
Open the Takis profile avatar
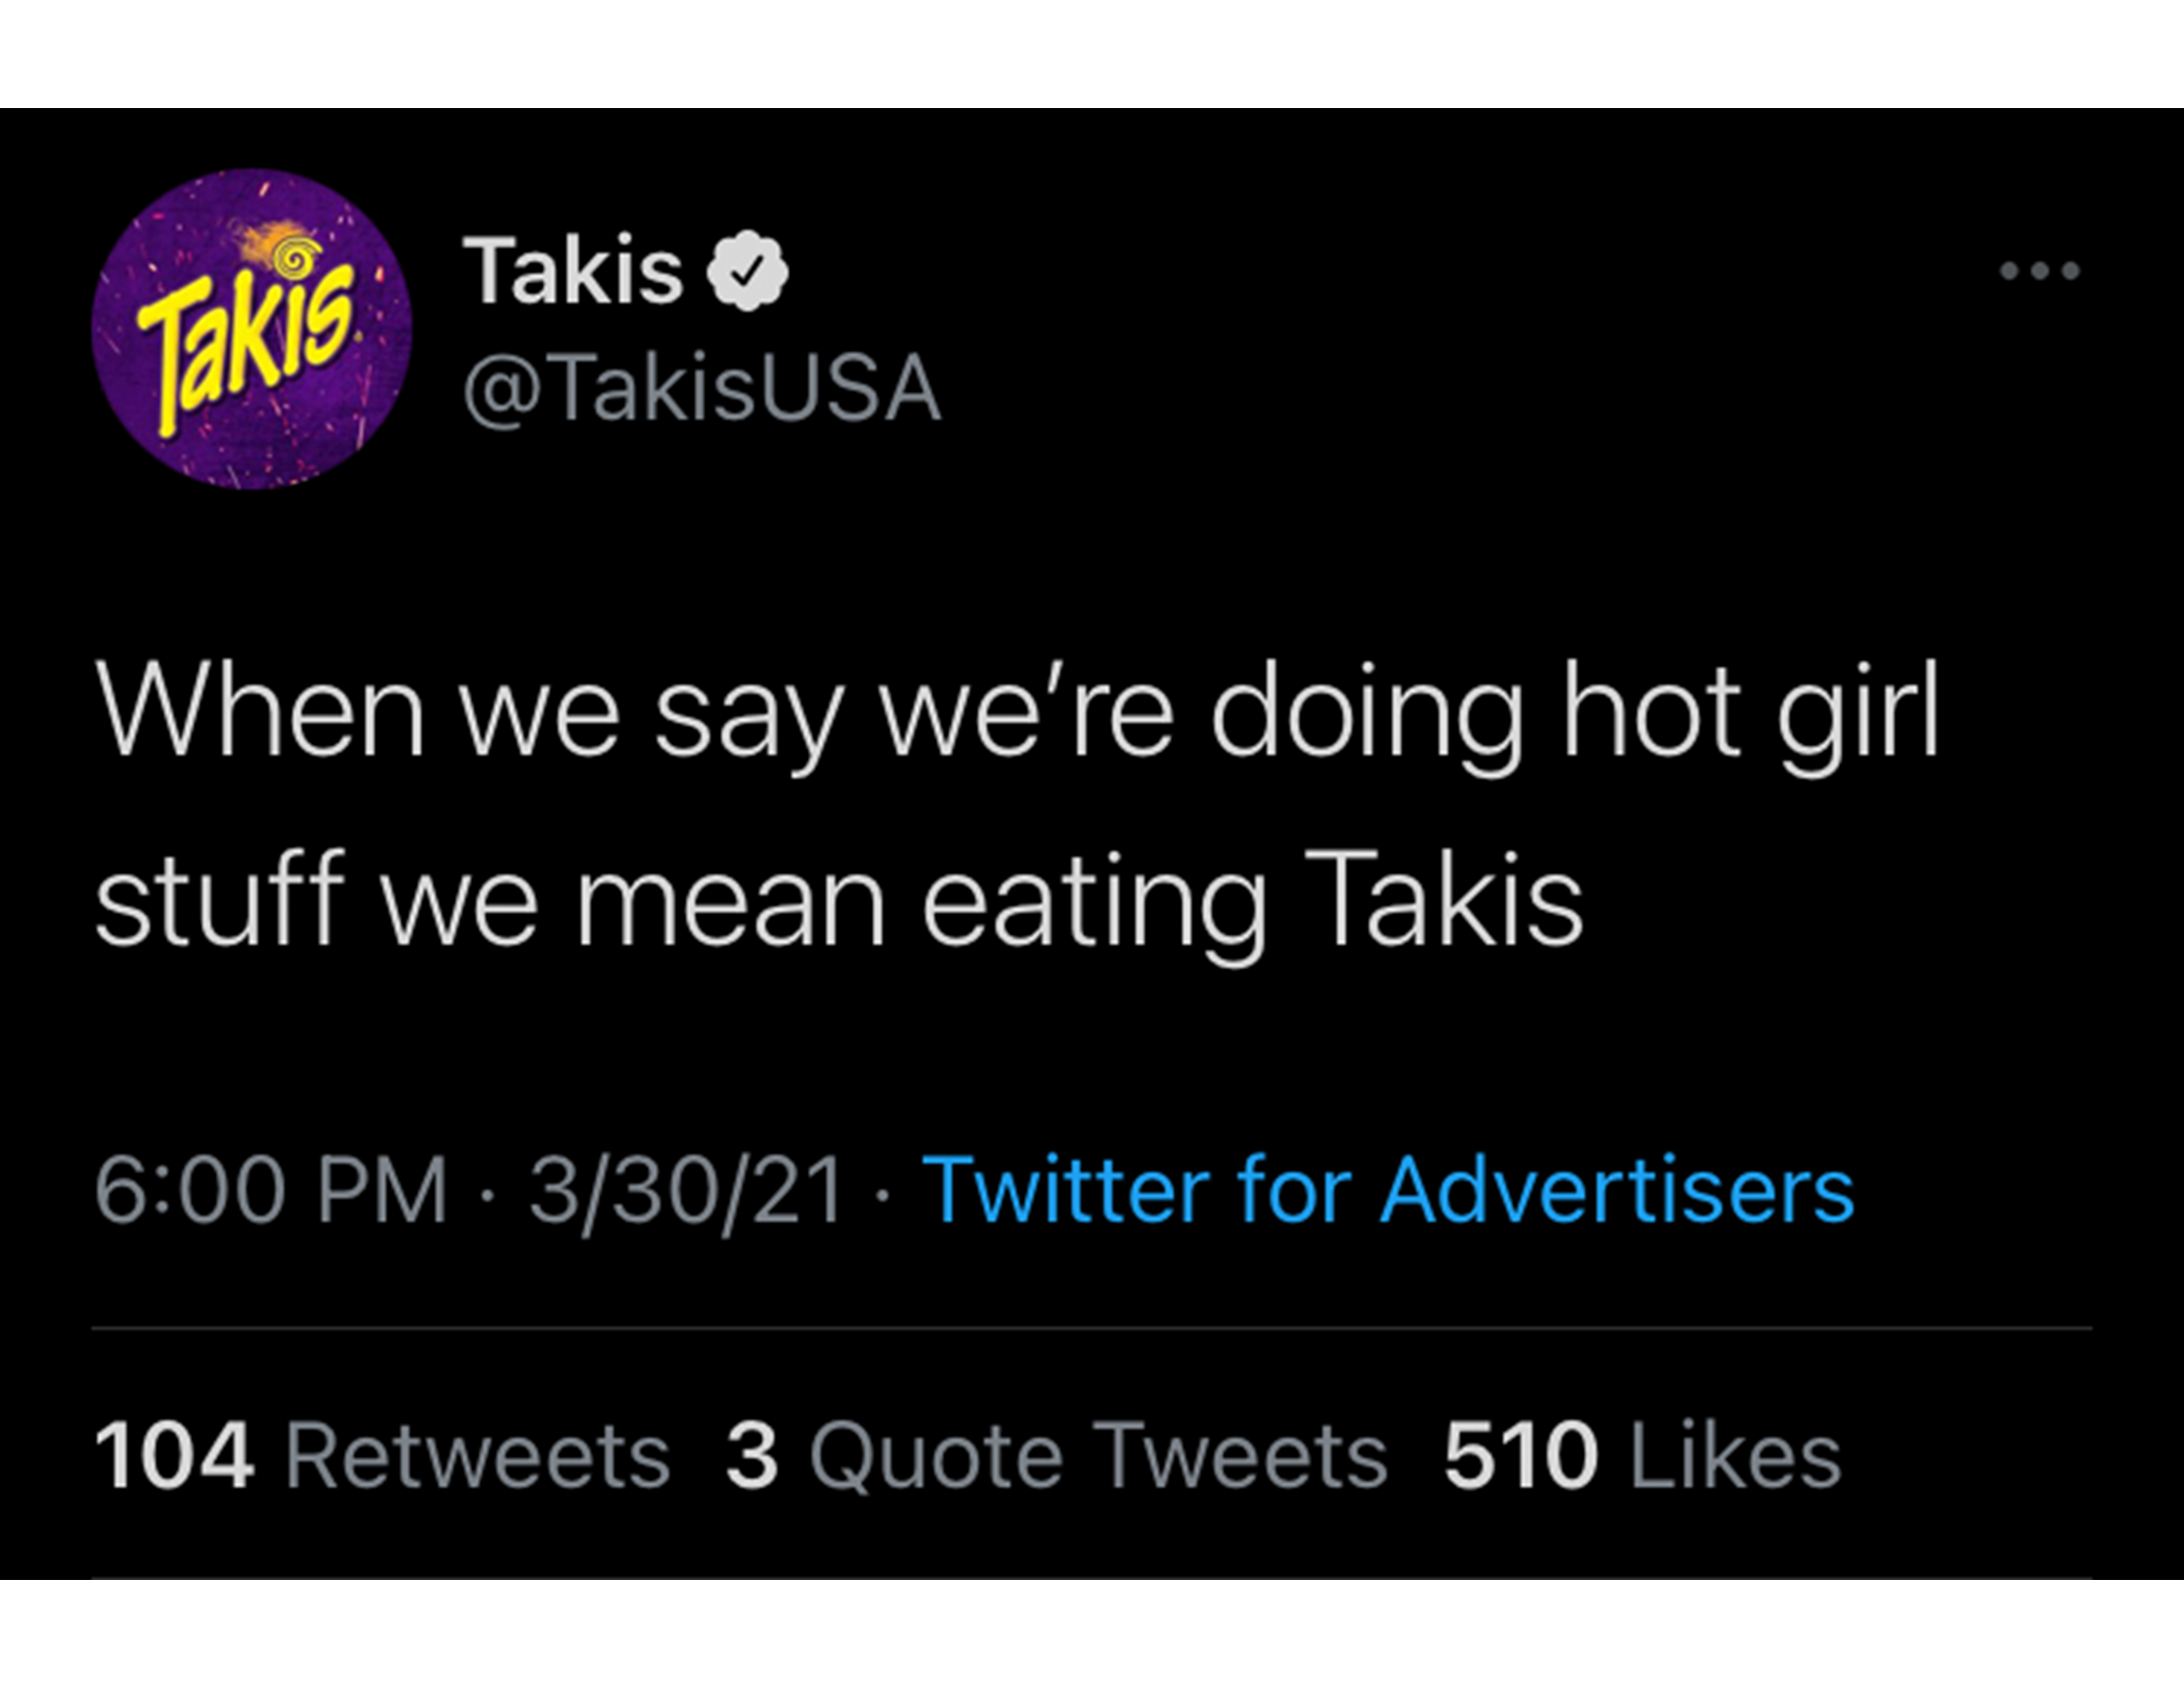(x=251, y=330)
